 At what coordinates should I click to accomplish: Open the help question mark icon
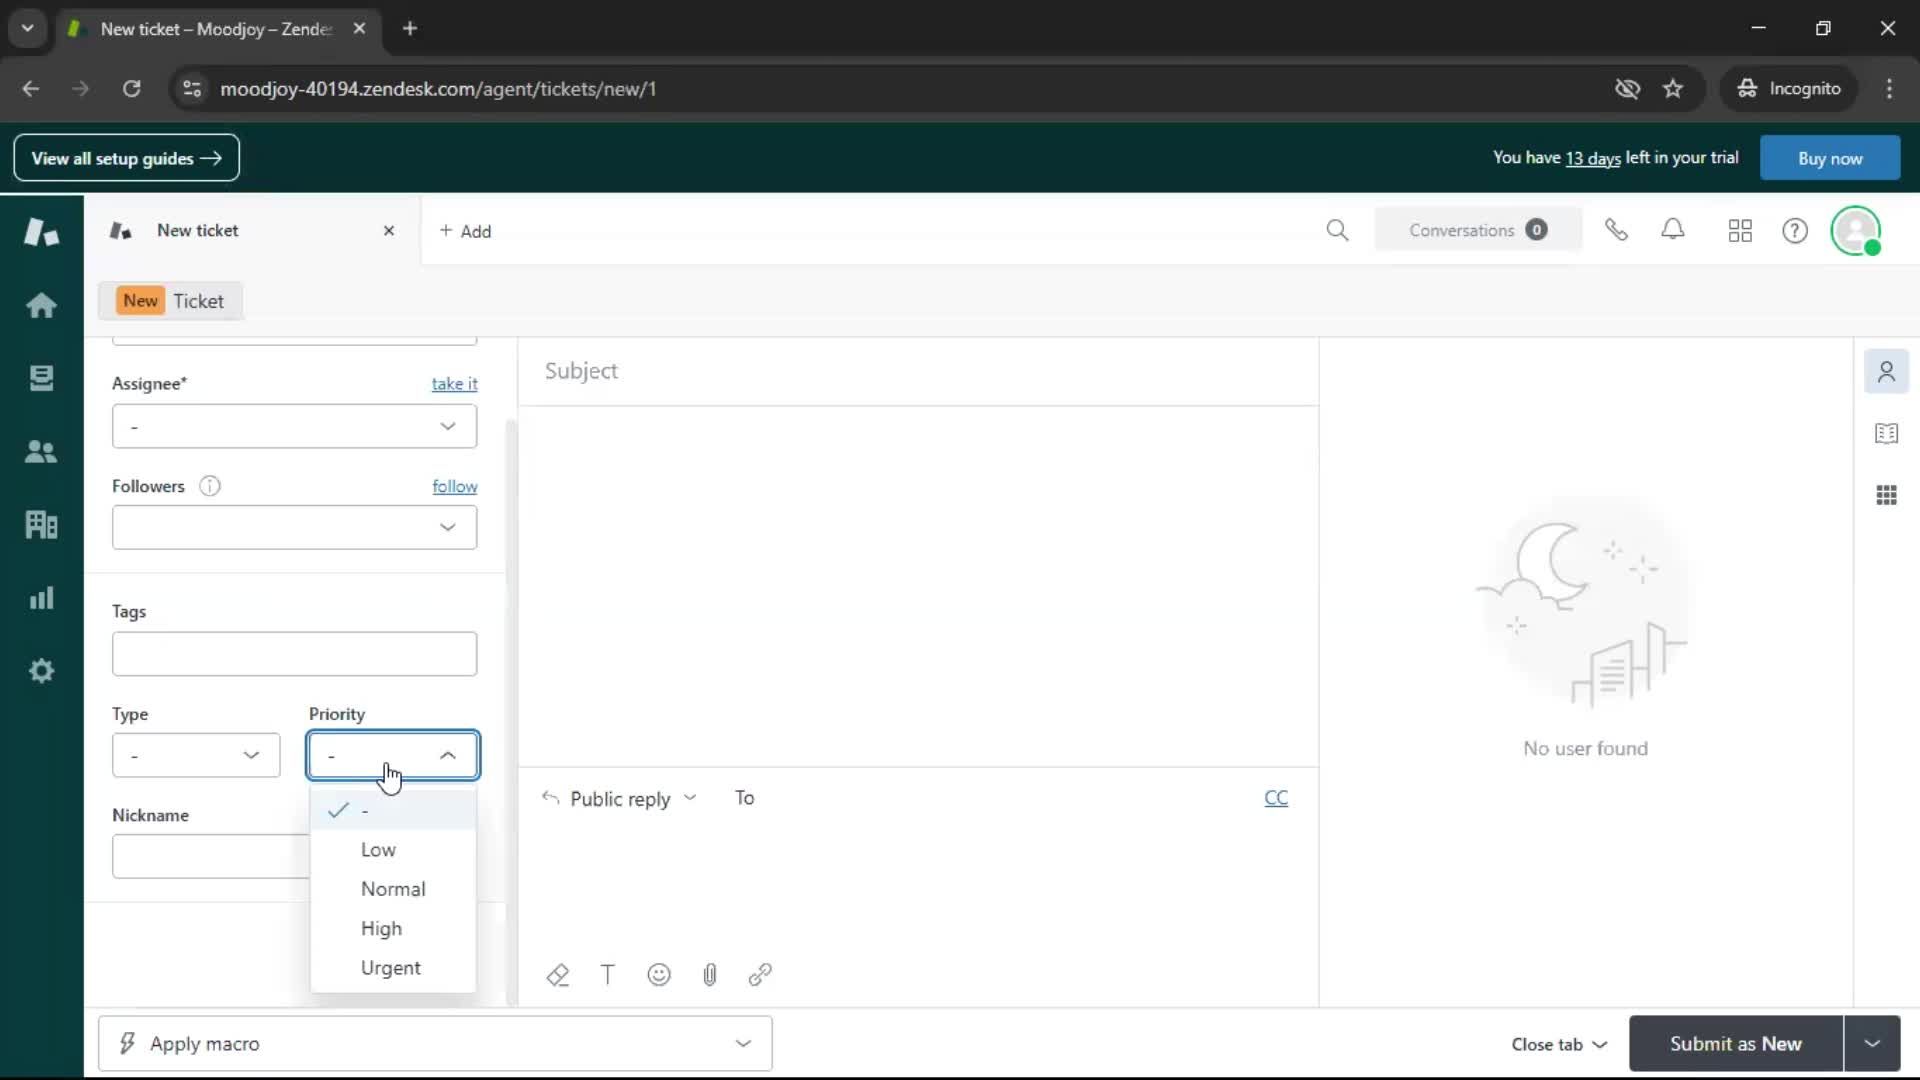(x=1795, y=231)
